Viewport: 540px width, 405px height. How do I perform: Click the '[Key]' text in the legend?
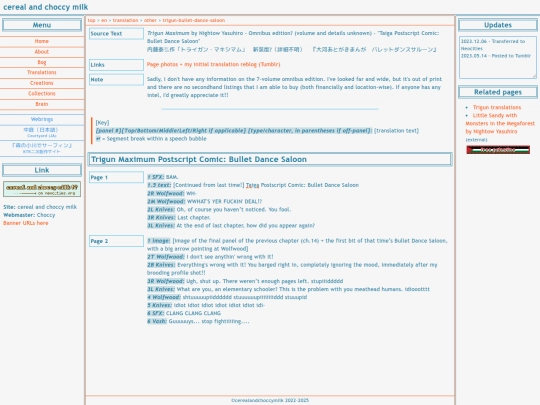[x=102, y=123]
